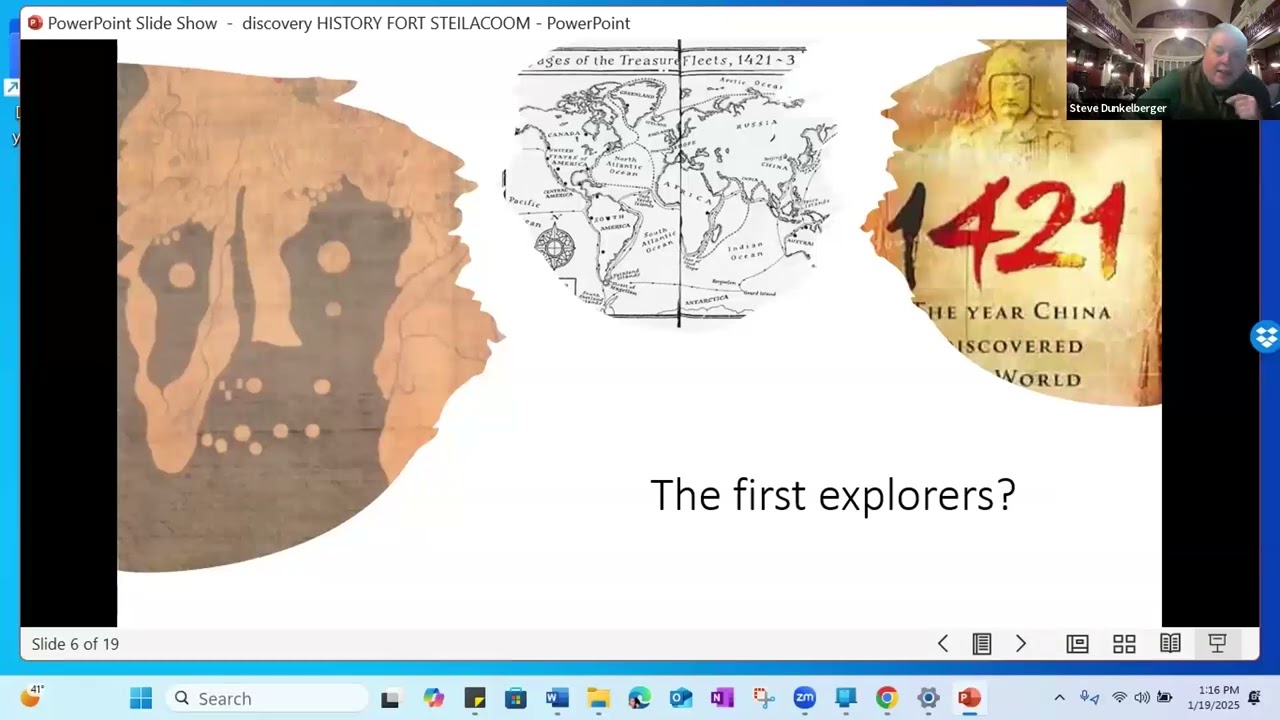This screenshot has width=1280, height=720.
Task: Switch to PowerPoint on the taskbar
Action: pyautogui.click(x=969, y=698)
